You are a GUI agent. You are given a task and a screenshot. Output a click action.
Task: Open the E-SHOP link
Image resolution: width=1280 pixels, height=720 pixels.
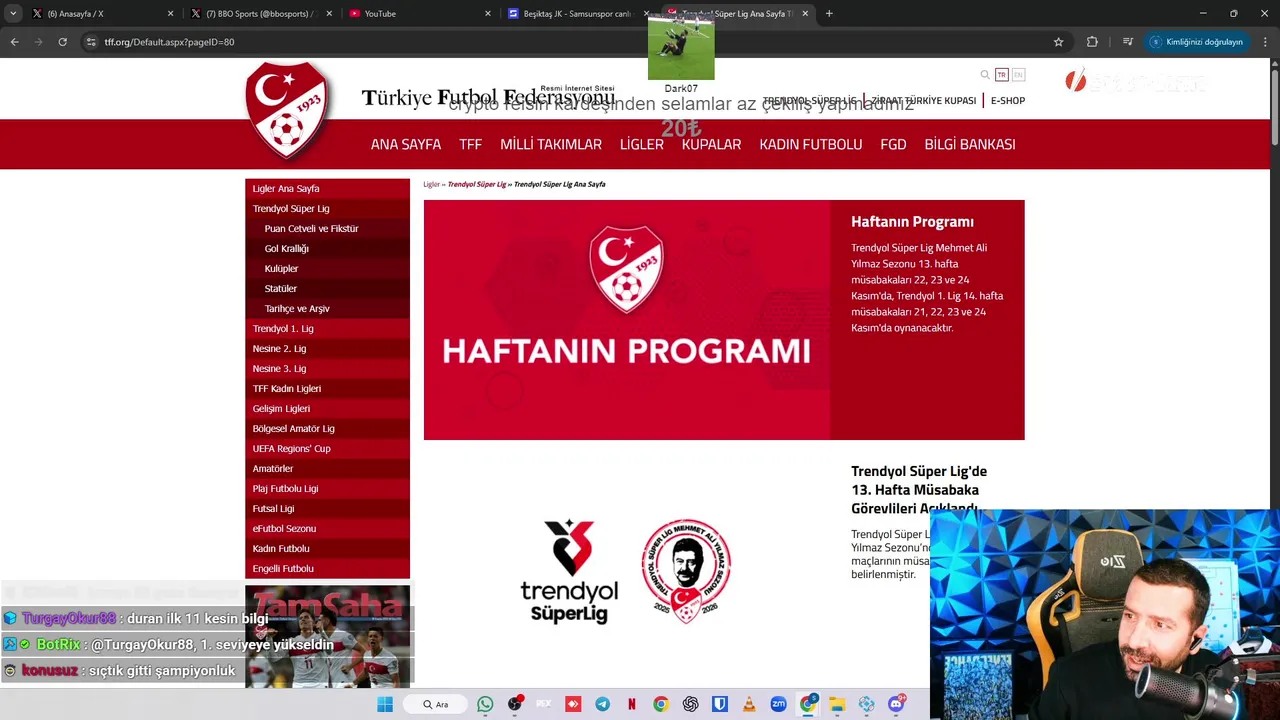click(1008, 101)
